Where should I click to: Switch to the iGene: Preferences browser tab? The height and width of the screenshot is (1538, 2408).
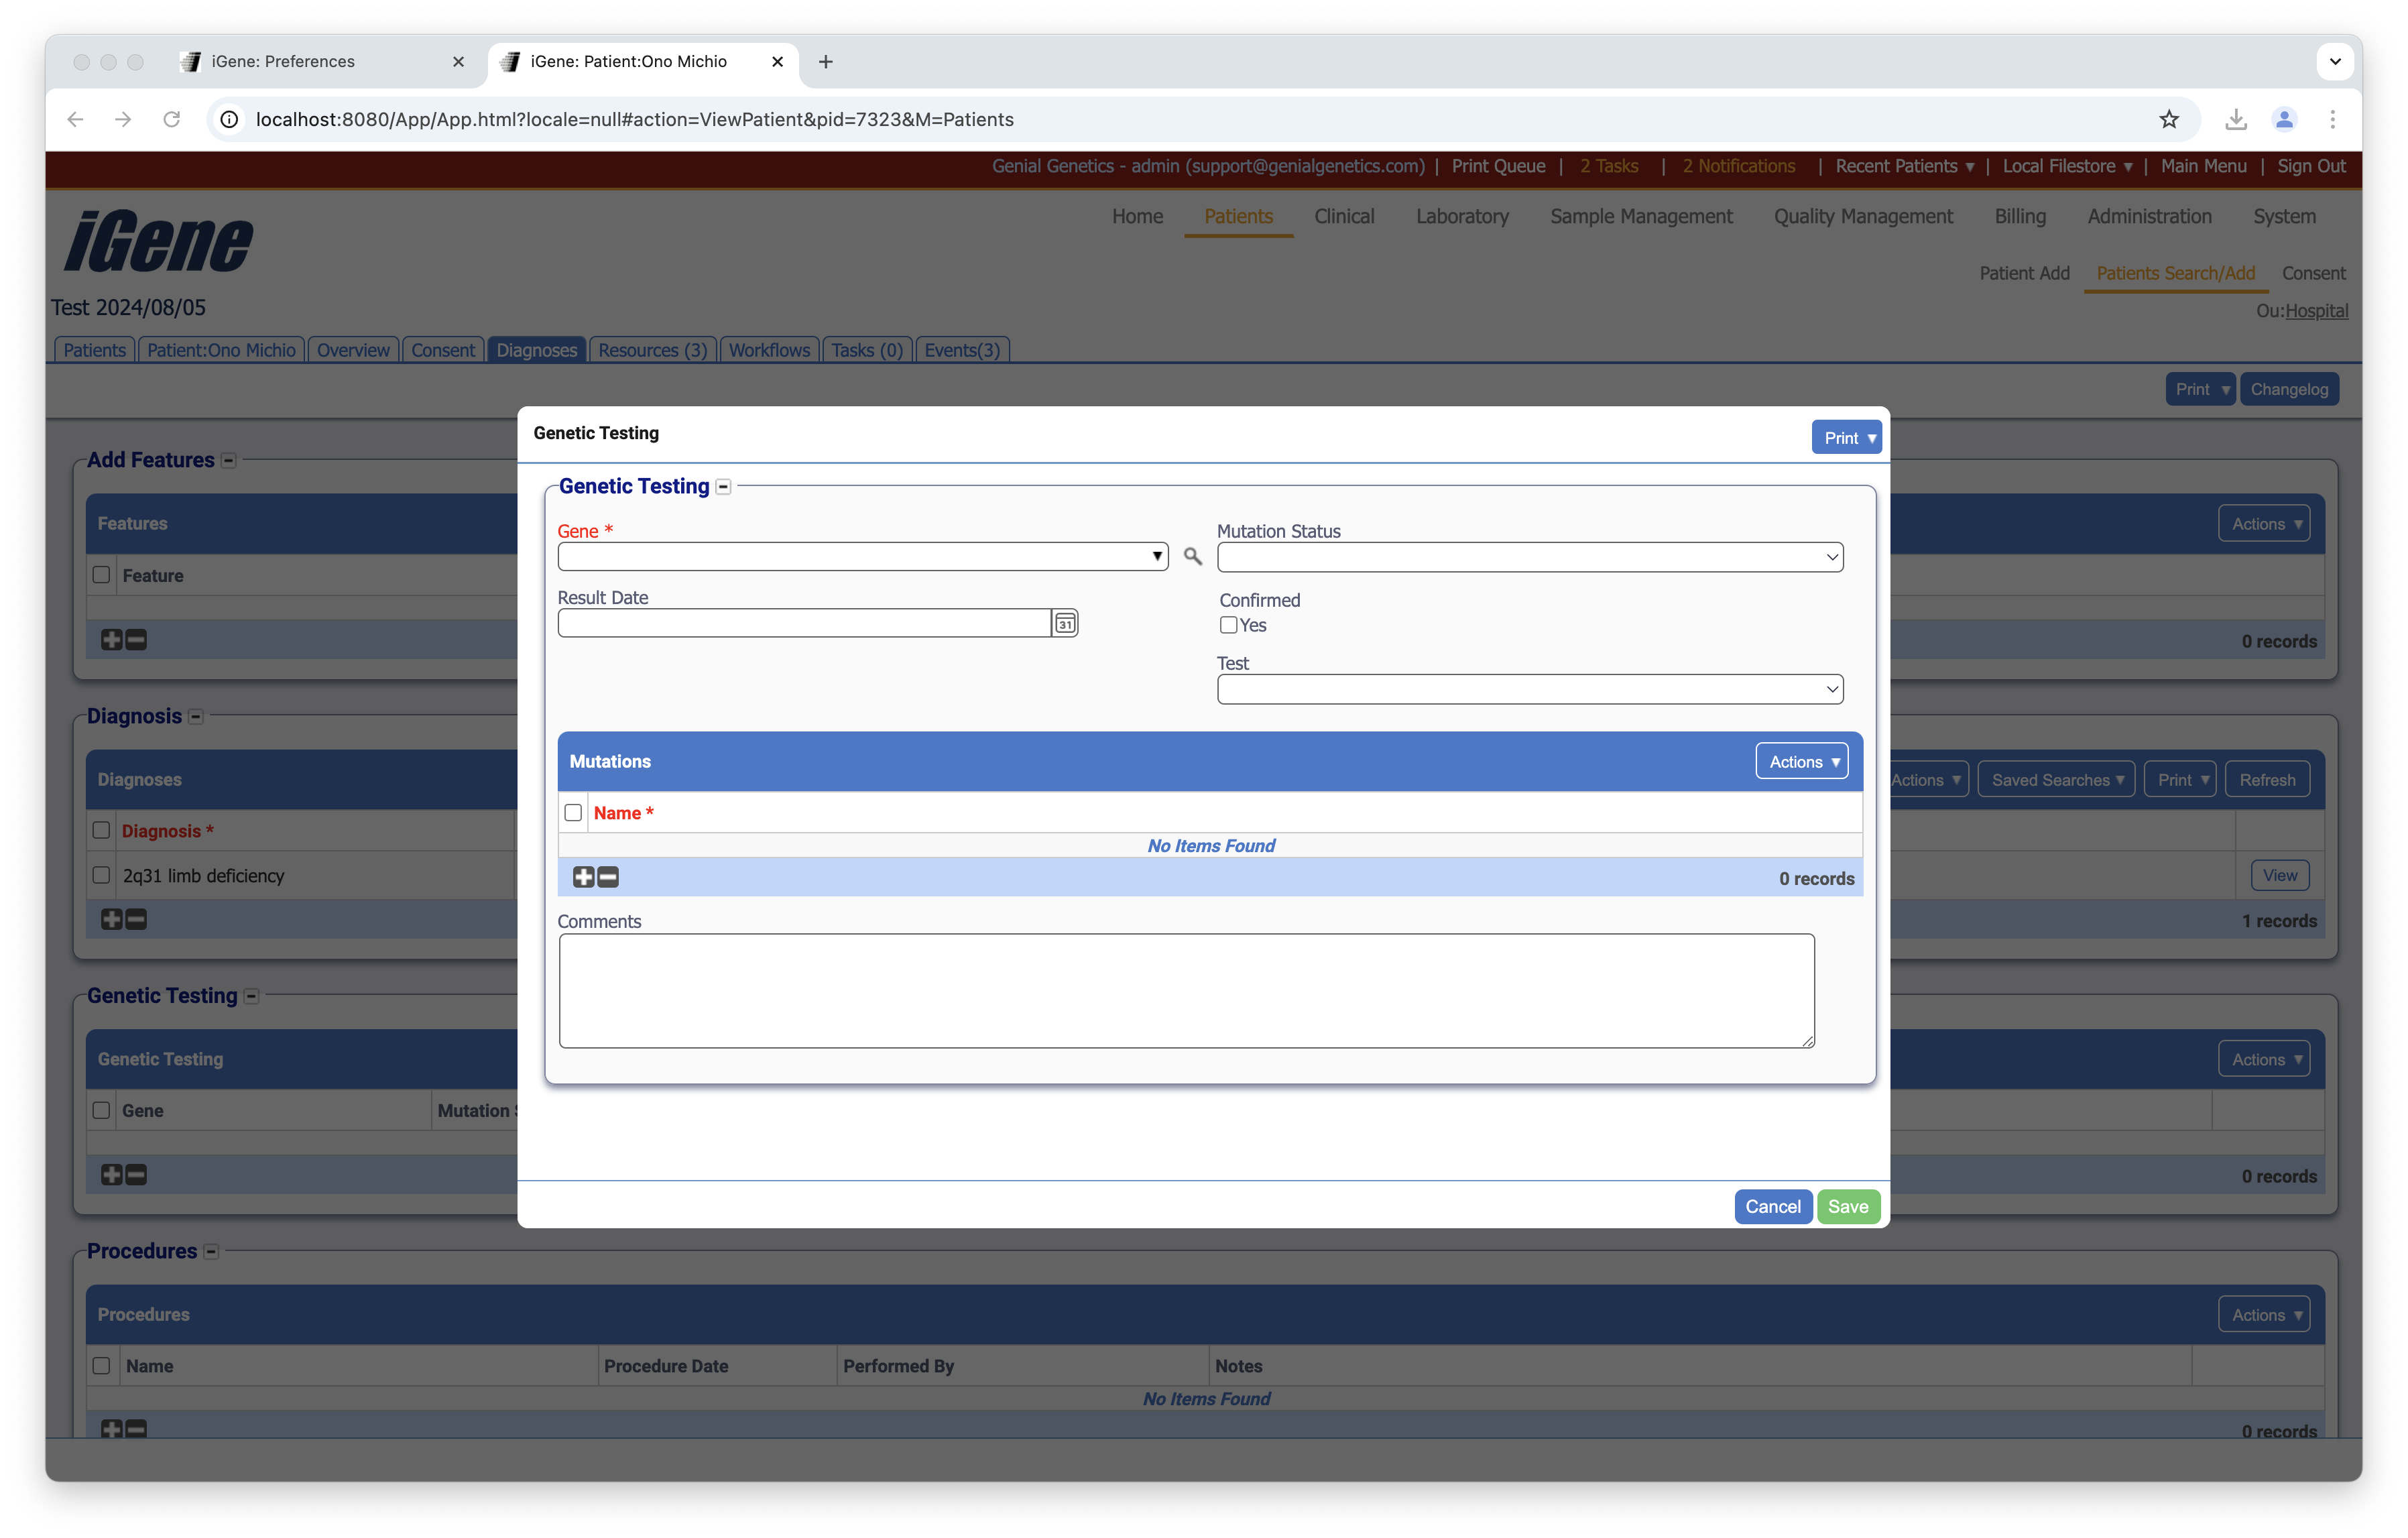click(x=283, y=62)
